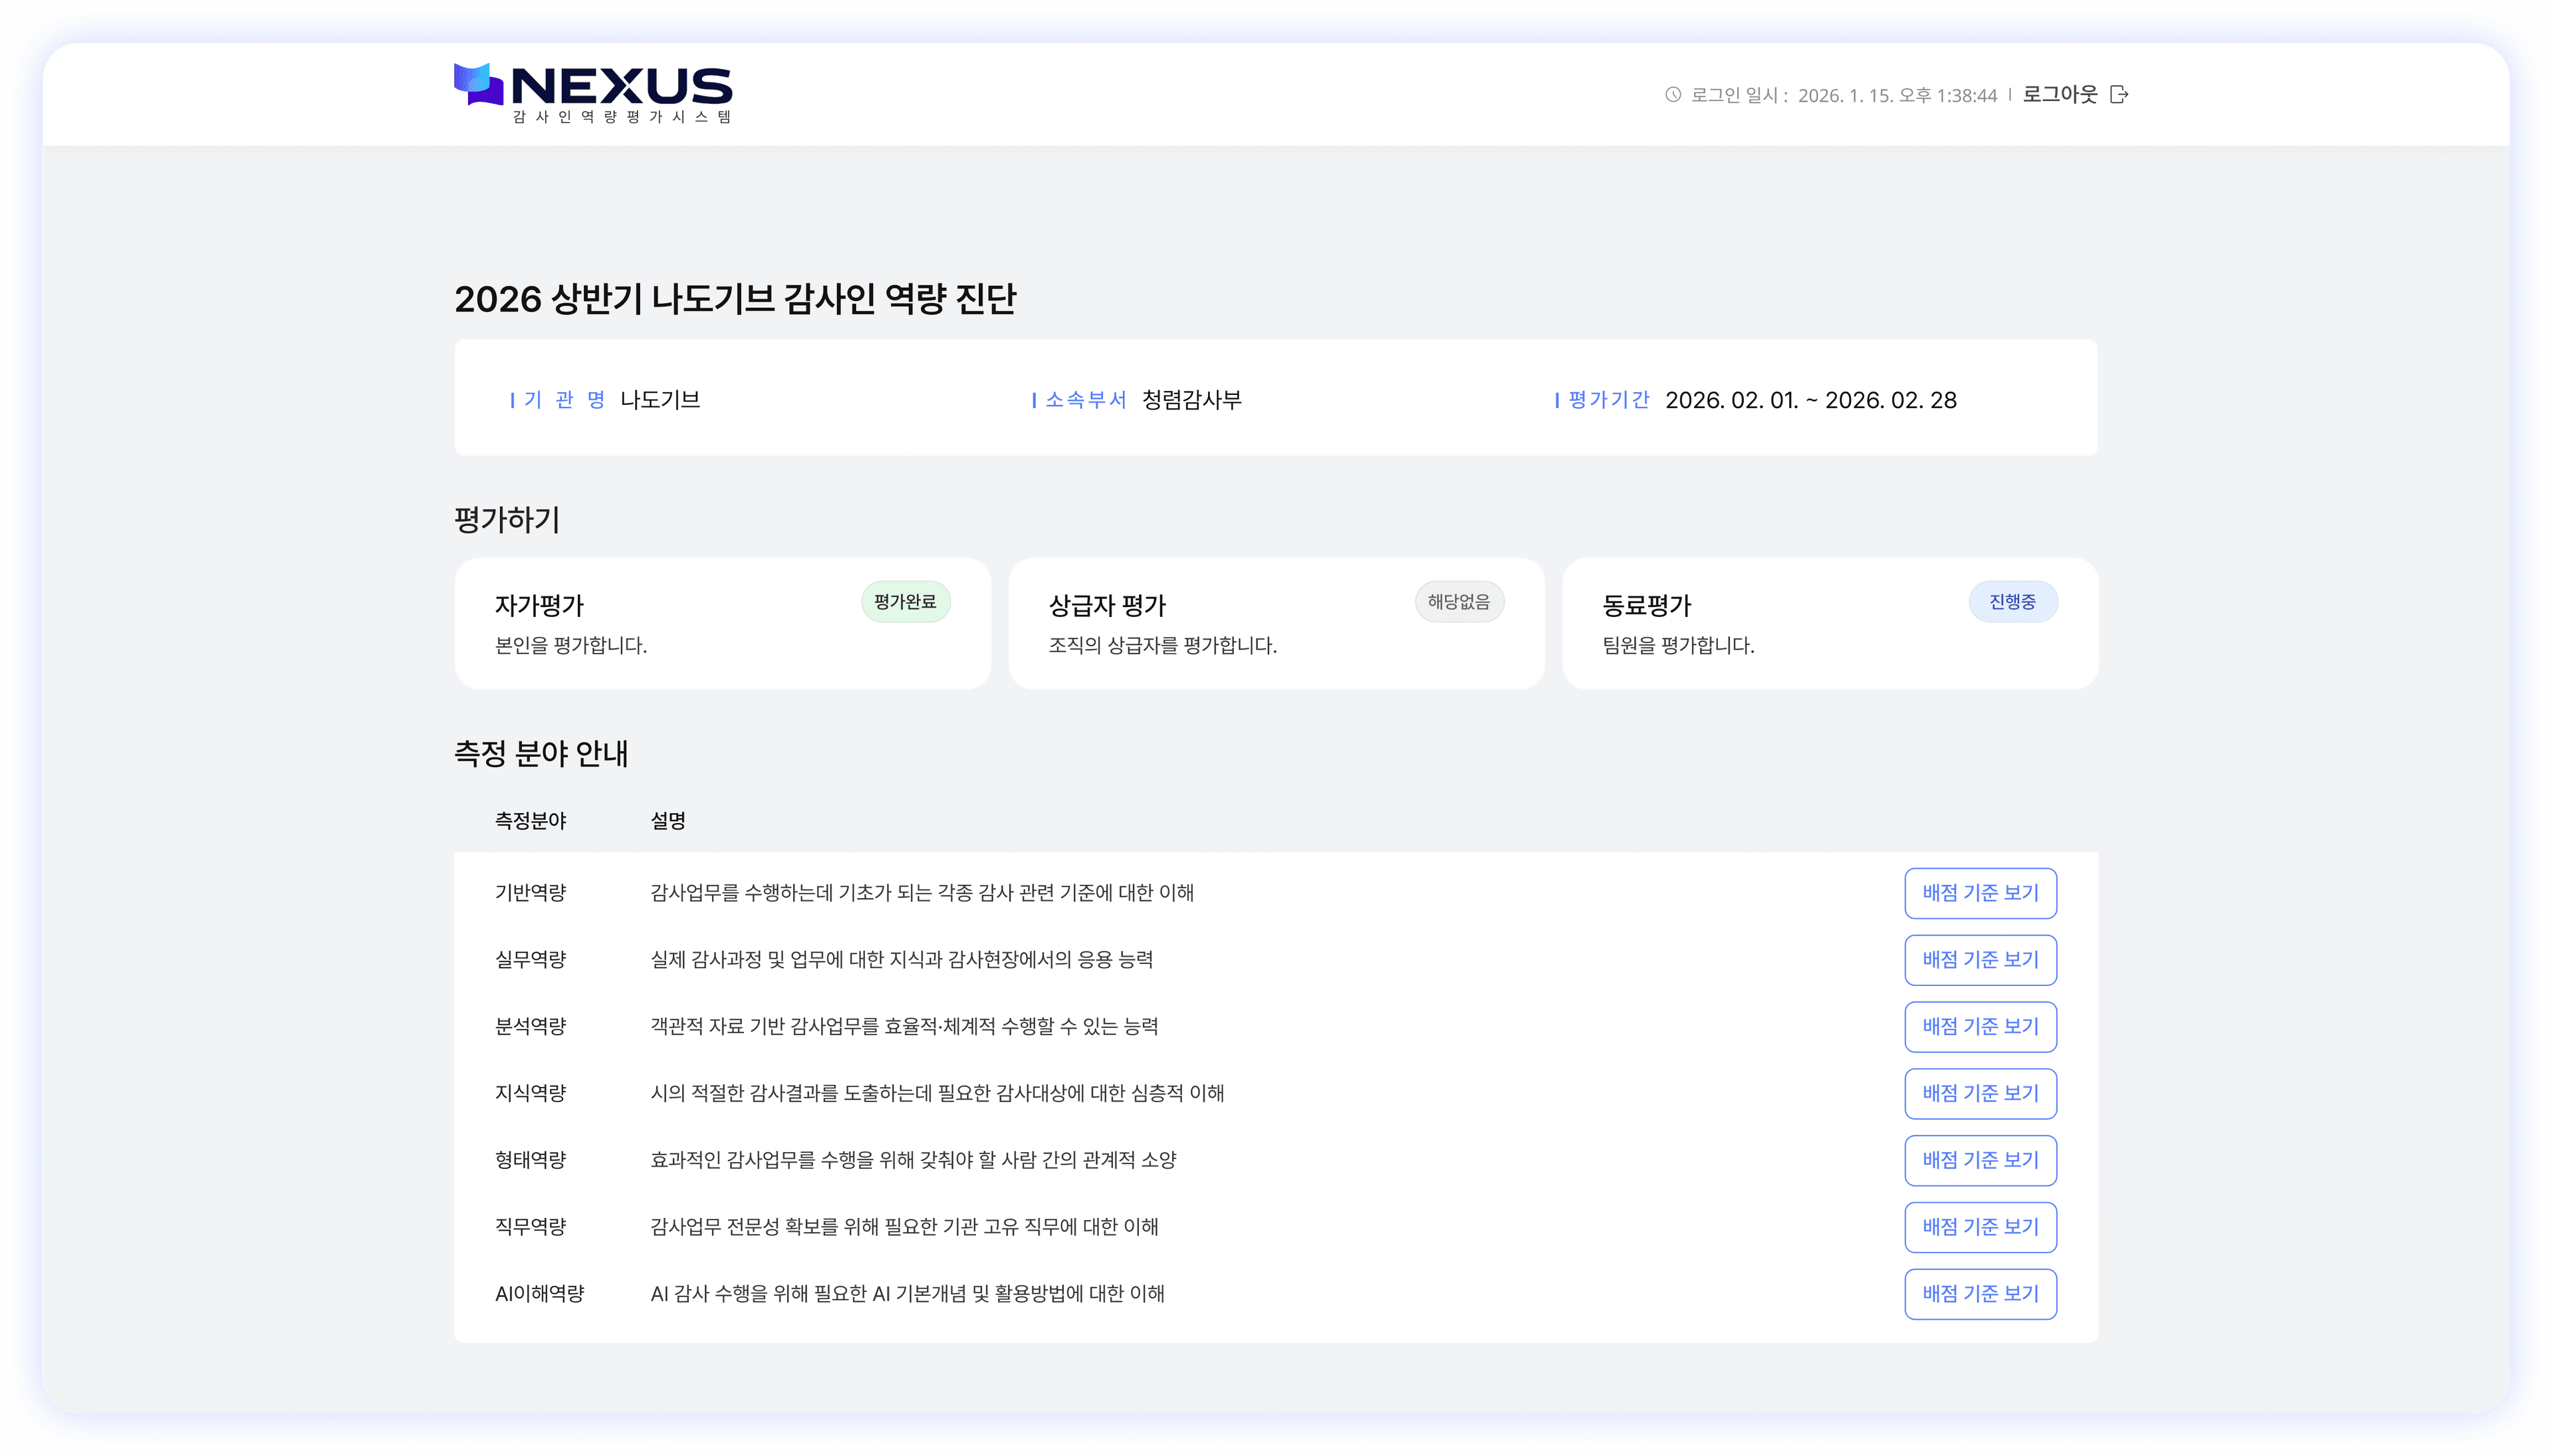Open scoring criteria for AI이해역량
The height and width of the screenshot is (1456, 2553).
[x=1981, y=1293]
